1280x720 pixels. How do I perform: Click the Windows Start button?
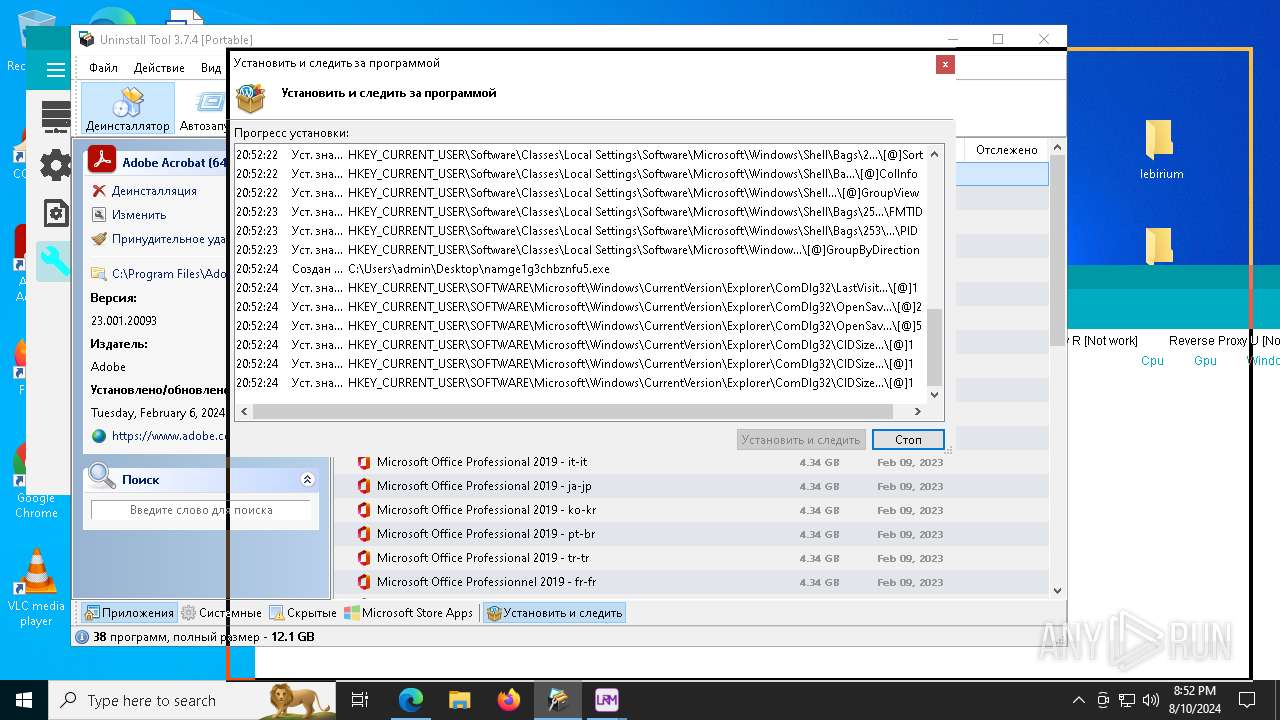pyautogui.click(x=24, y=700)
